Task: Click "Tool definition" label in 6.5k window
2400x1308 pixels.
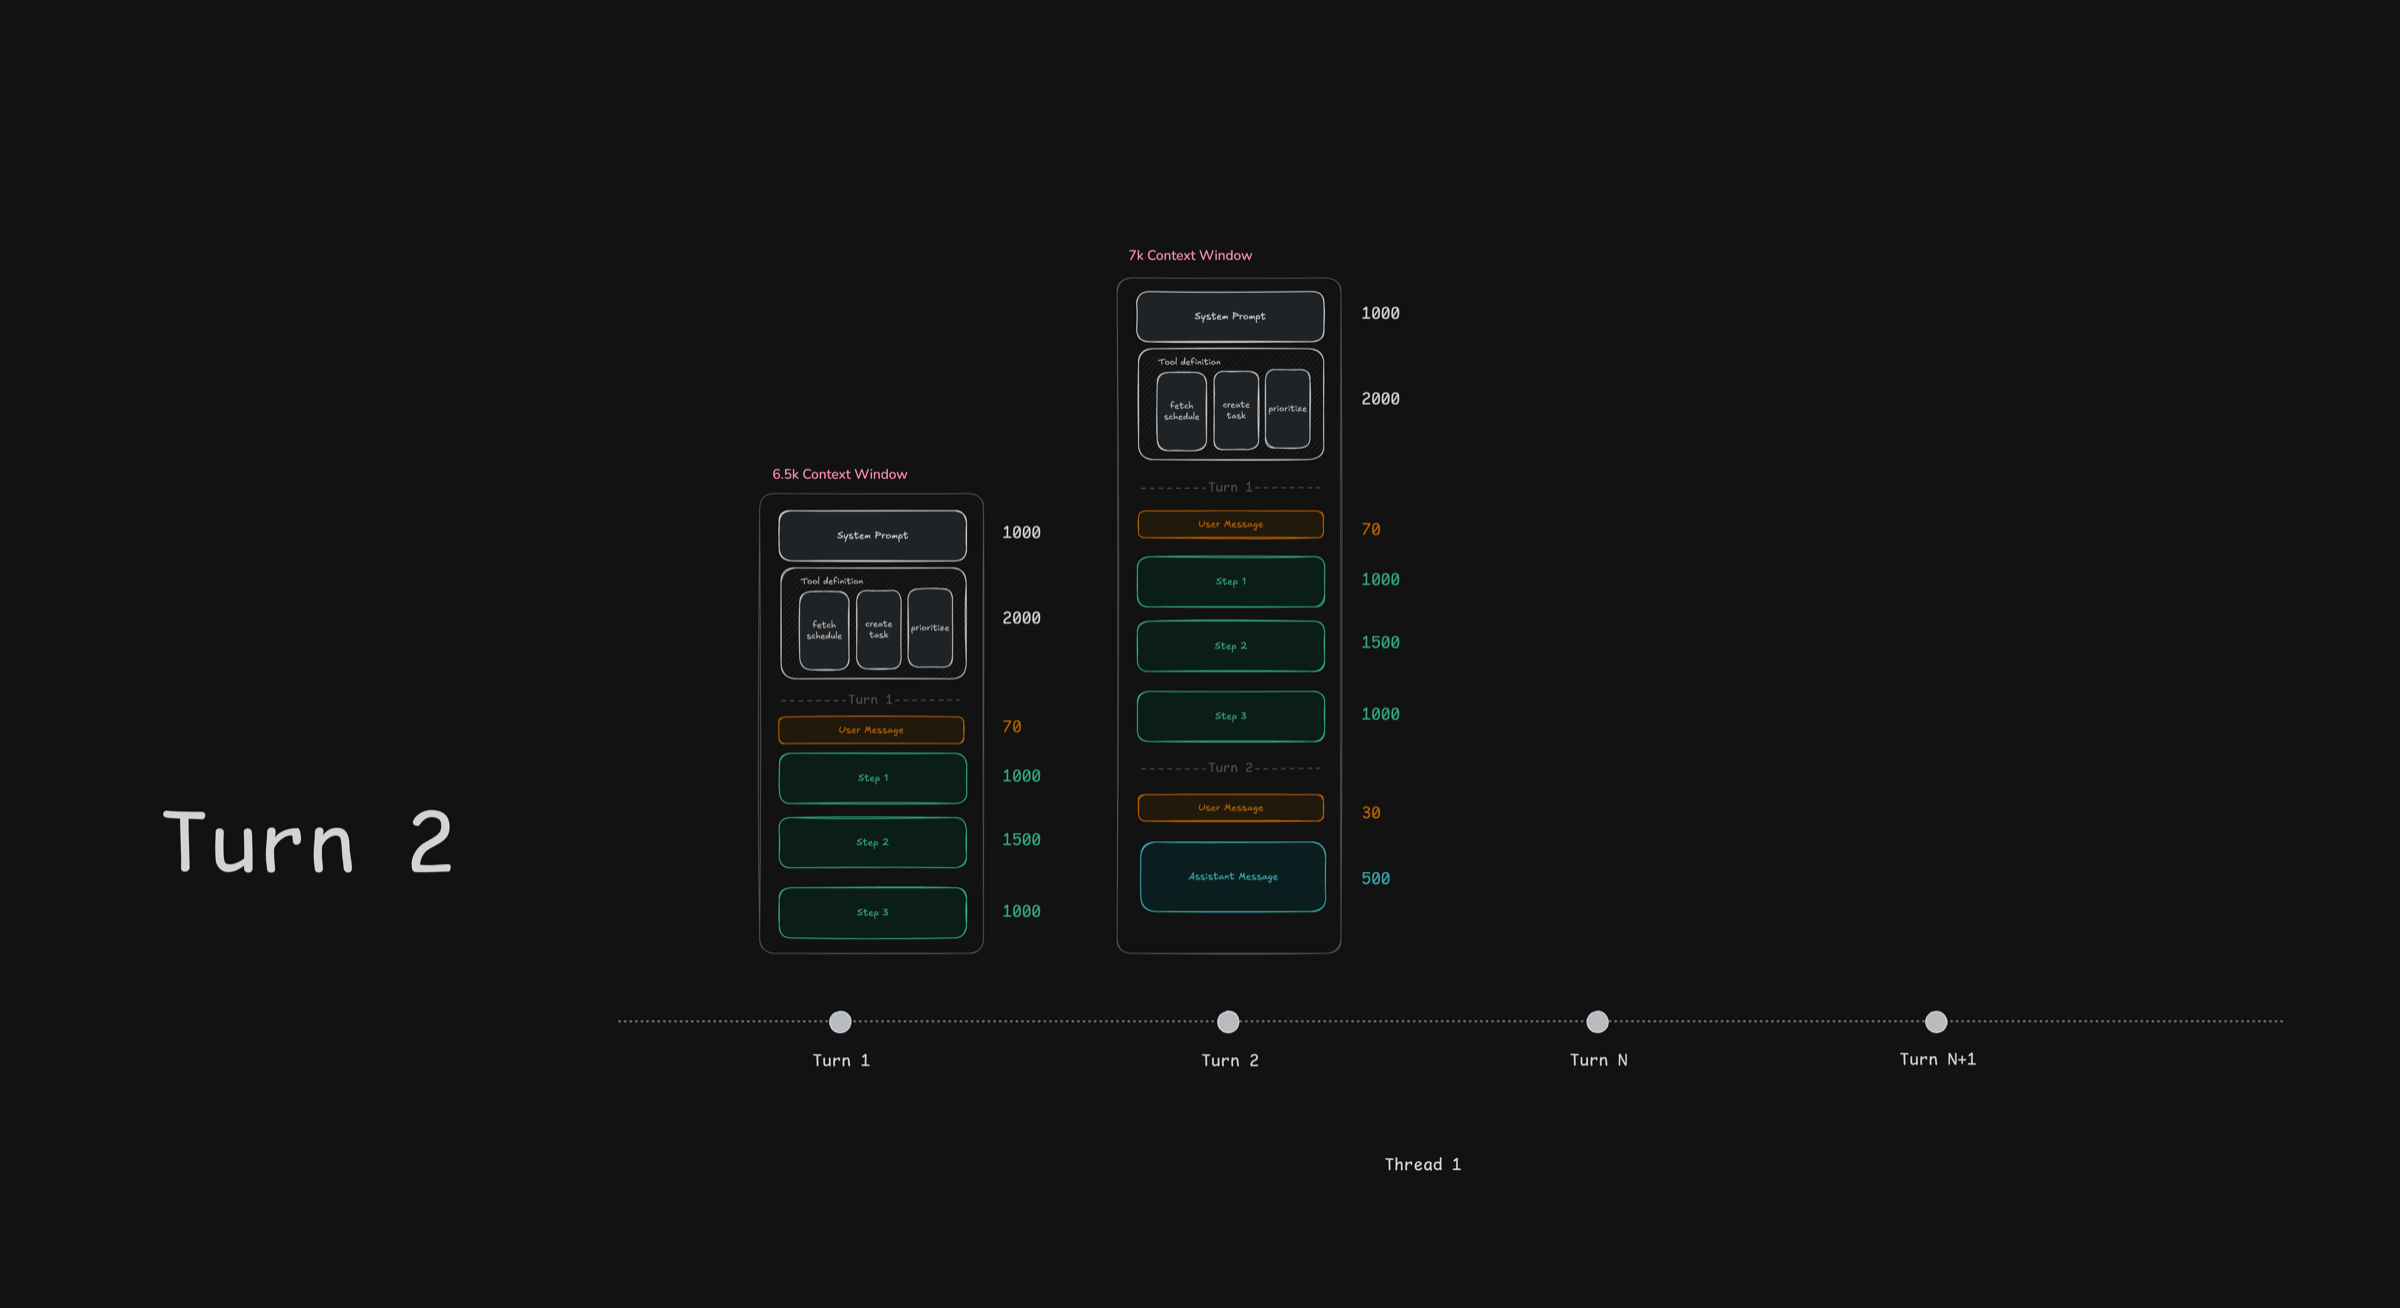Action: point(831,581)
